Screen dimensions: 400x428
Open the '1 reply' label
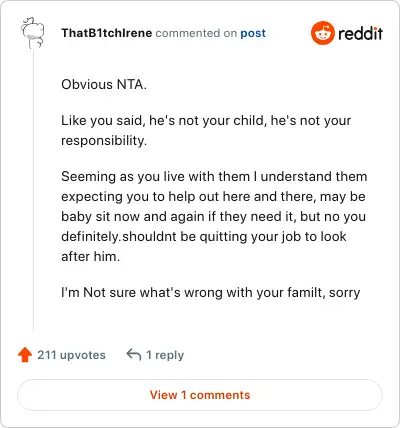[x=165, y=355]
